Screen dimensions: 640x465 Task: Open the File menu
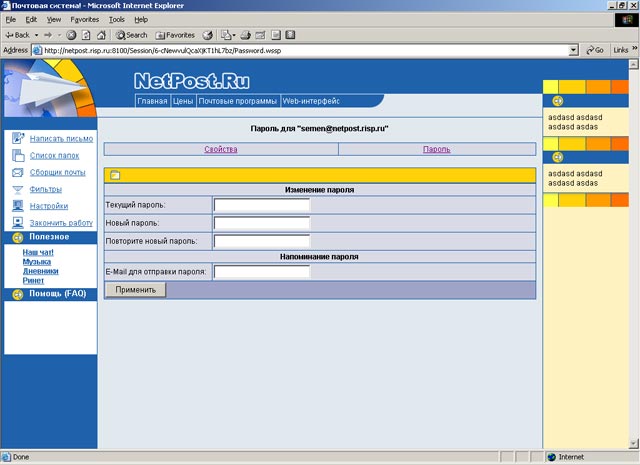tap(11, 20)
